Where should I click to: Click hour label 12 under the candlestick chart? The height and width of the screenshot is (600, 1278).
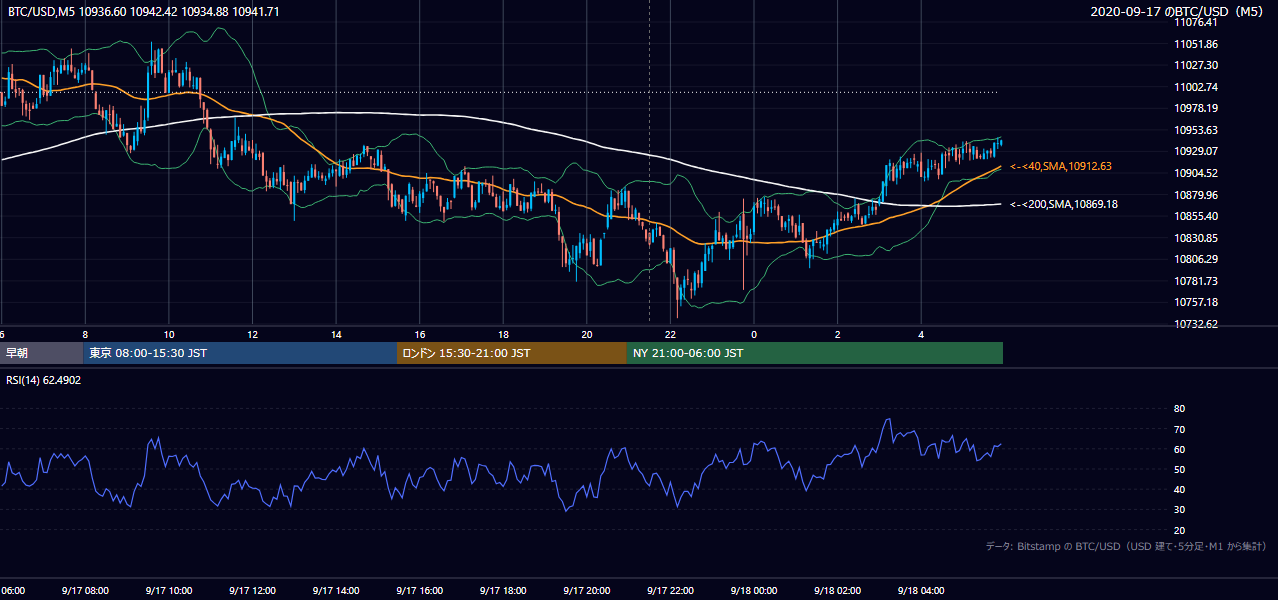point(252,335)
